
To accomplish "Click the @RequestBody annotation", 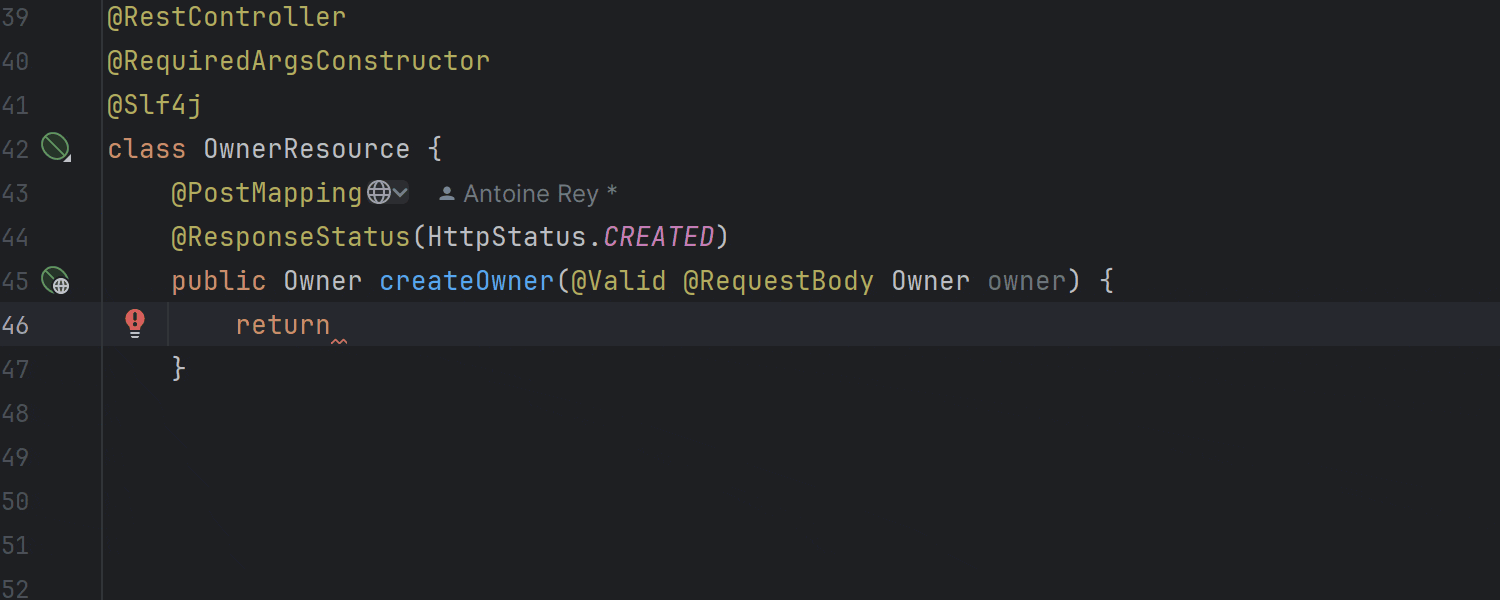I will pyautogui.click(x=778, y=281).
